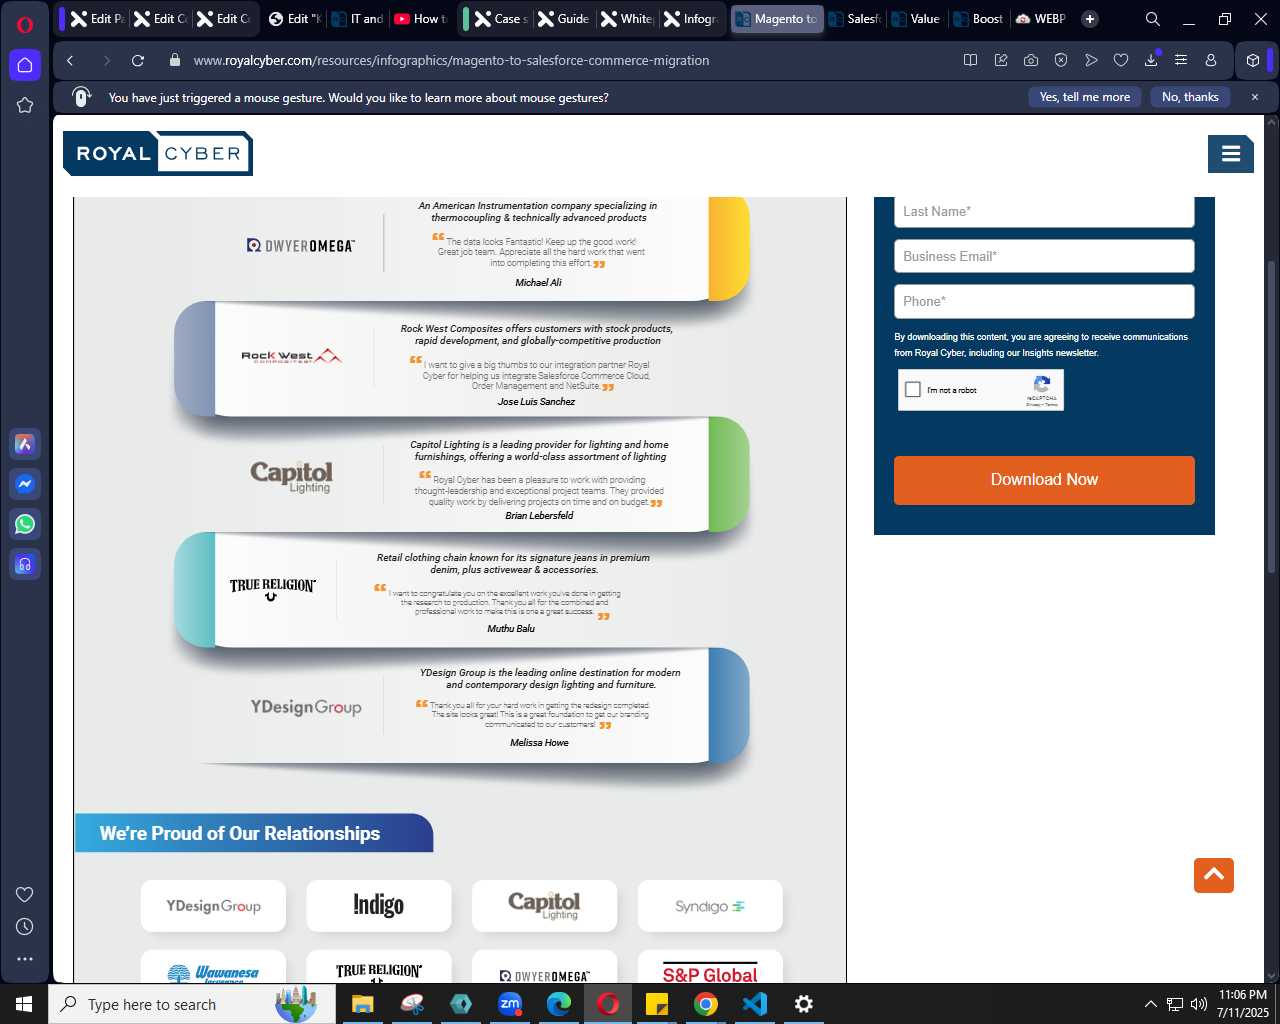The image size is (1280, 1024).
Task: Open Visual Studio Code from taskbar
Action: pos(755,1004)
